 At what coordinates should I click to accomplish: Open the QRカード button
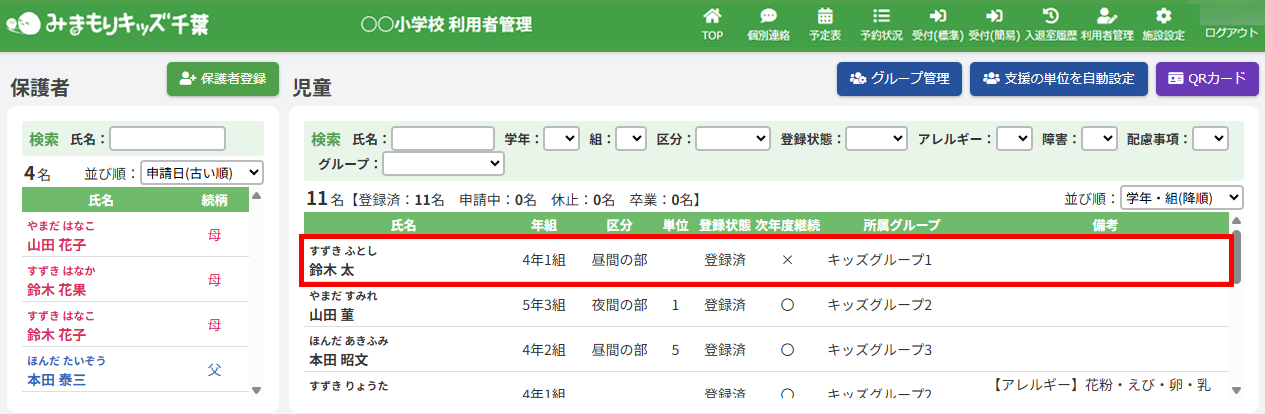pyautogui.click(x=1207, y=78)
